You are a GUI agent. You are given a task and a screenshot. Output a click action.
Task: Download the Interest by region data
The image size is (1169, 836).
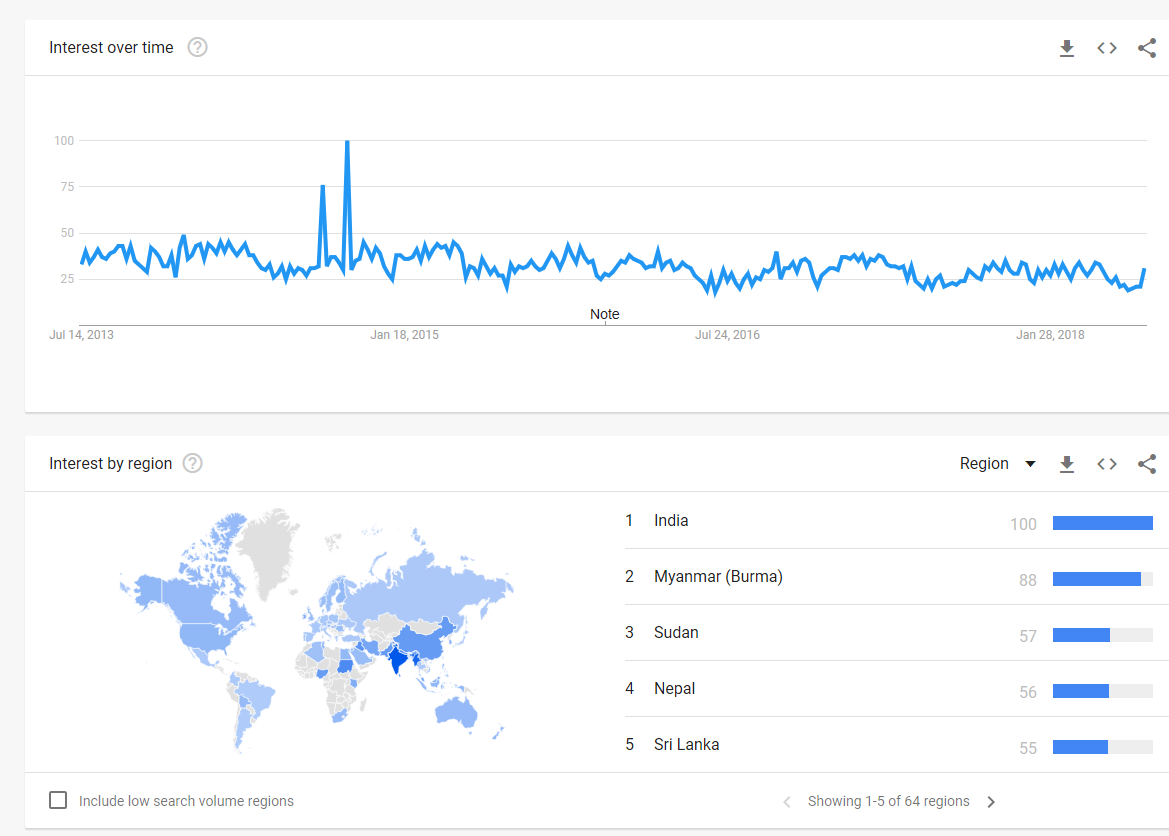click(1067, 464)
